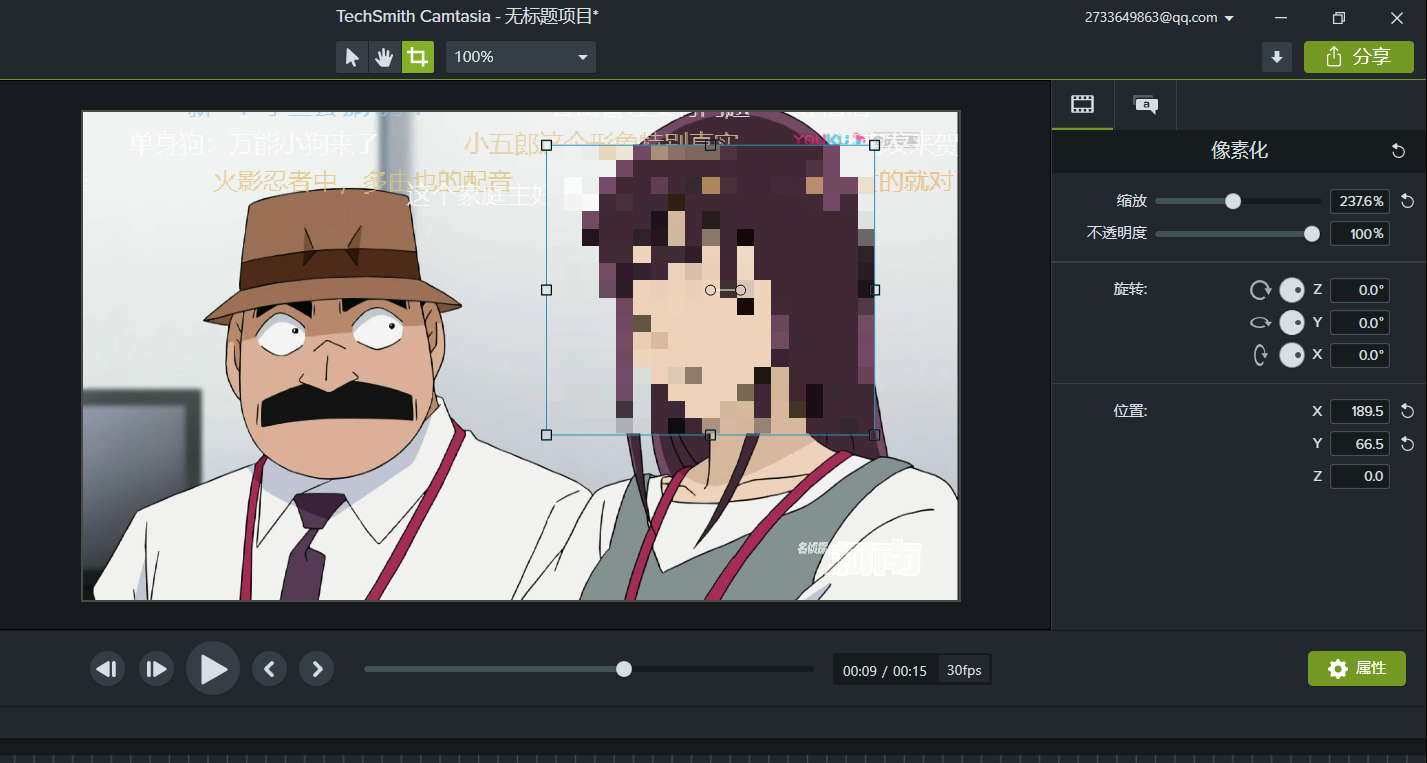Maximize or restore the Camtasia window

[1339, 18]
